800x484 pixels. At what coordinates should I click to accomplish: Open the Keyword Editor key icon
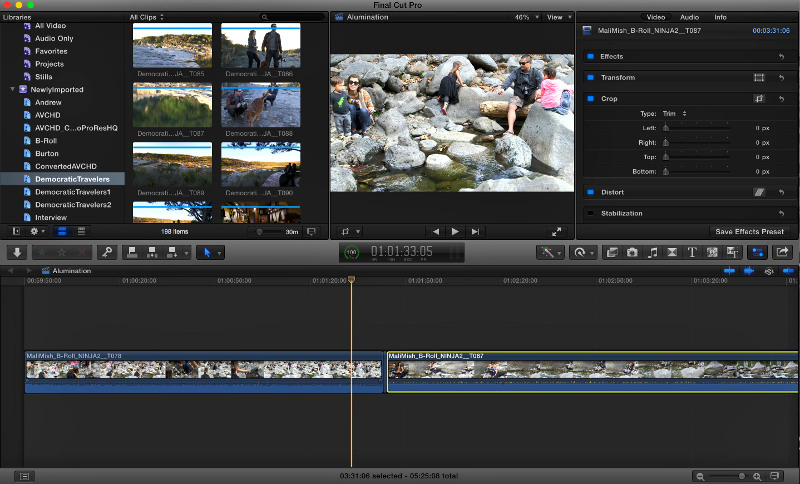point(107,253)
